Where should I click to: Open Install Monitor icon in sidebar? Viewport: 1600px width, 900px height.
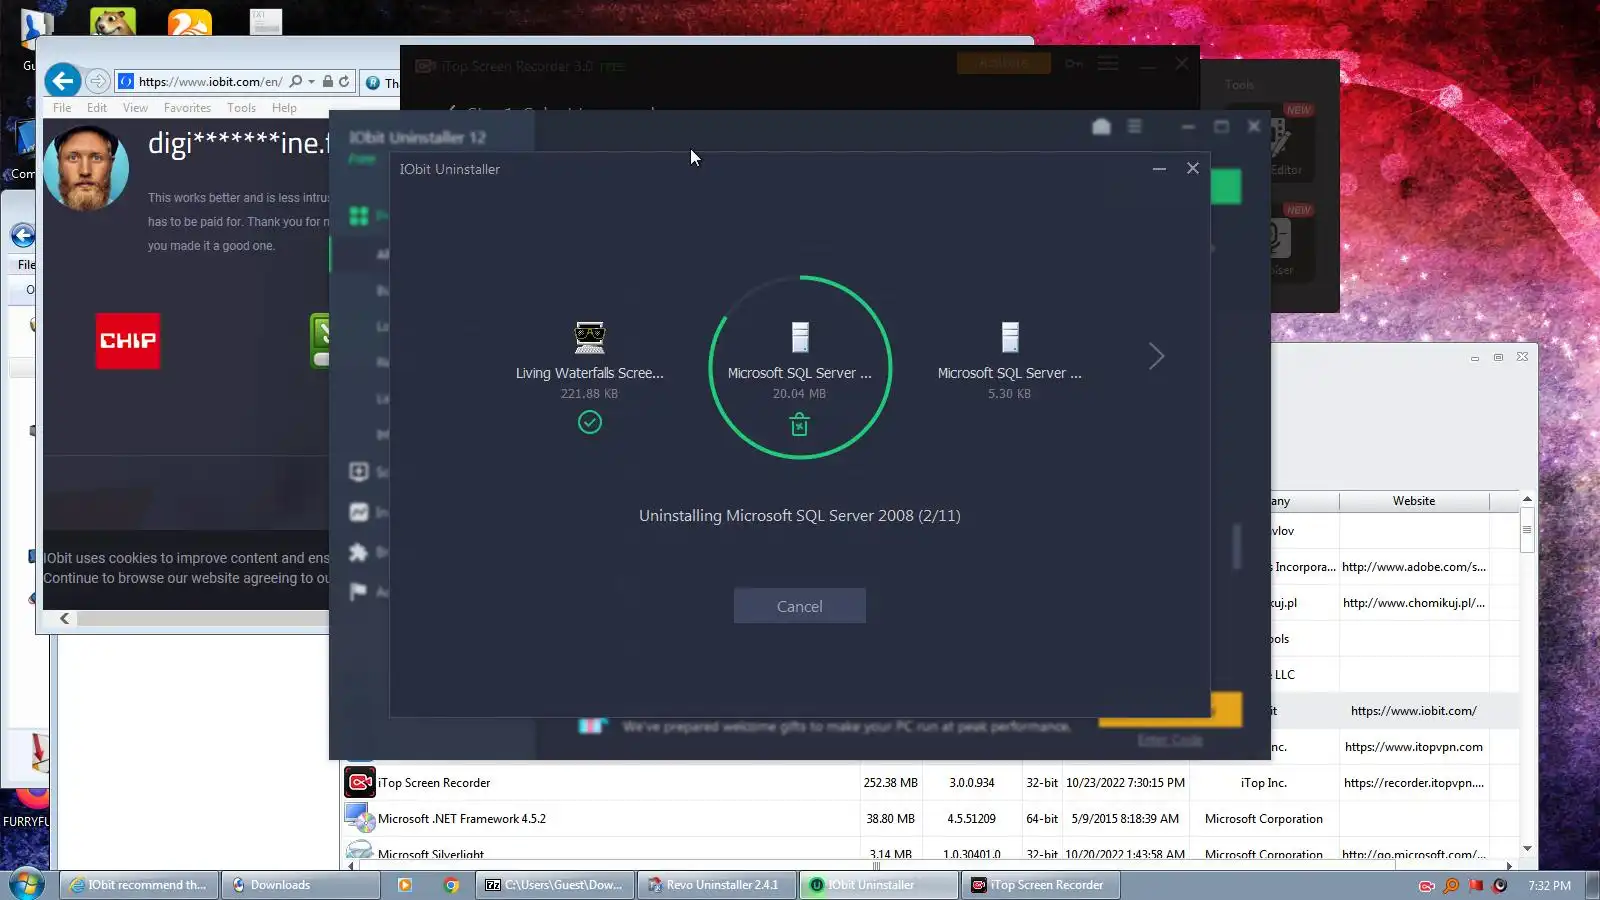coord(359,512)
